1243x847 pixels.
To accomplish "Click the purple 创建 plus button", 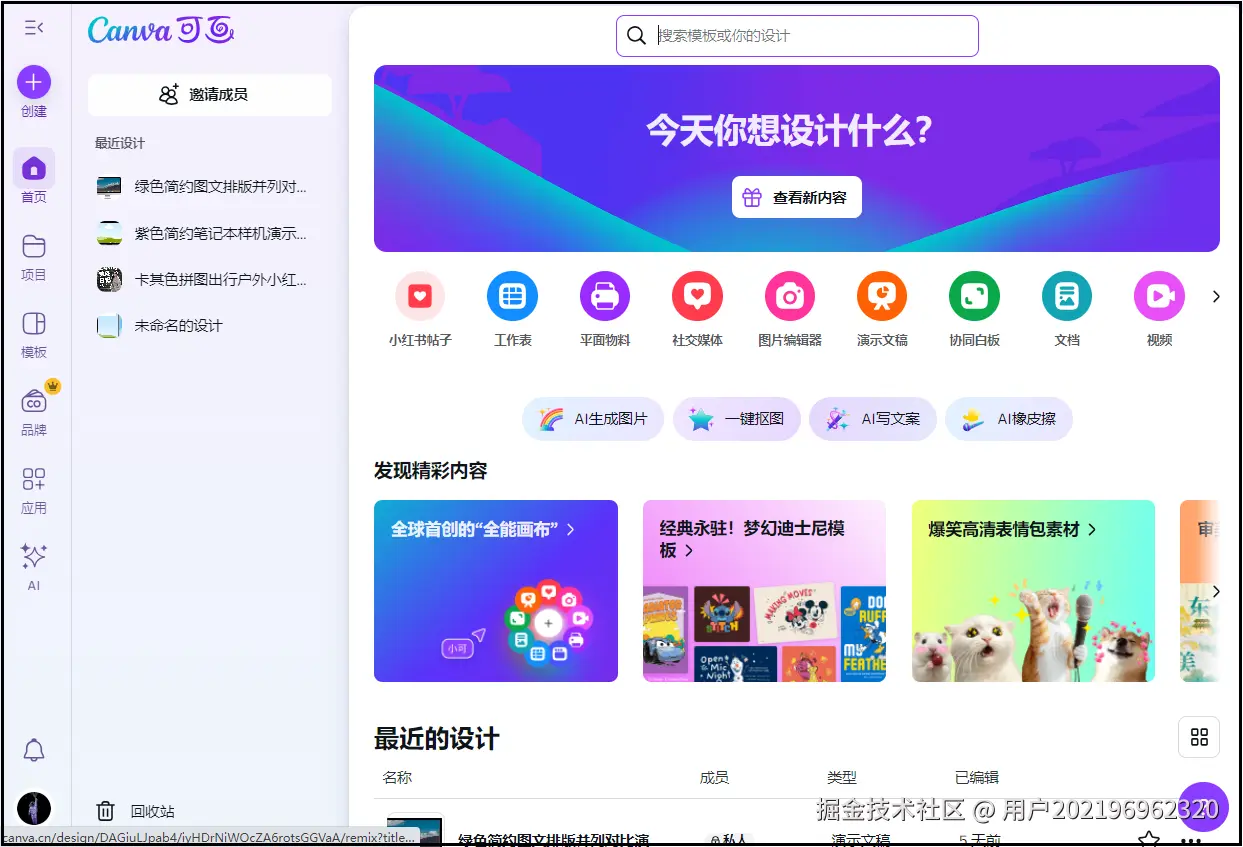I will [x=34, y=82].
